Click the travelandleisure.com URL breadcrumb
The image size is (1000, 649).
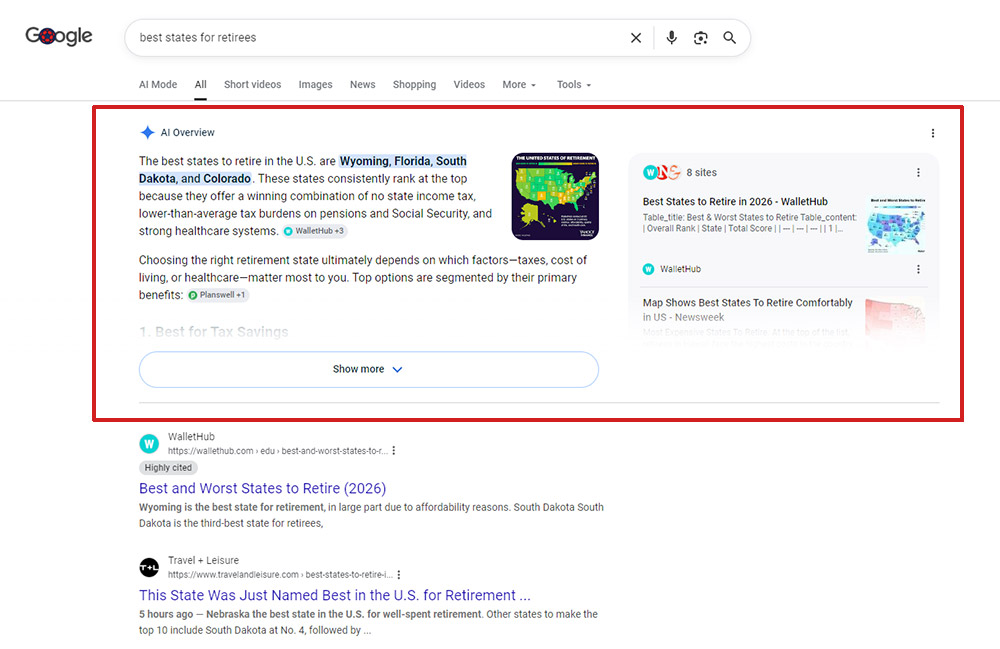(280, 574)
